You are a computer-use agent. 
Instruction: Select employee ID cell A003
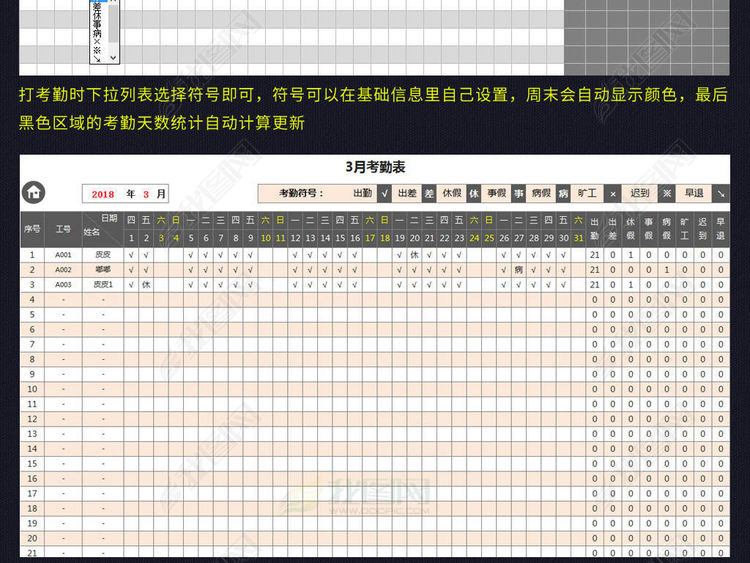[x=63, y=285]
